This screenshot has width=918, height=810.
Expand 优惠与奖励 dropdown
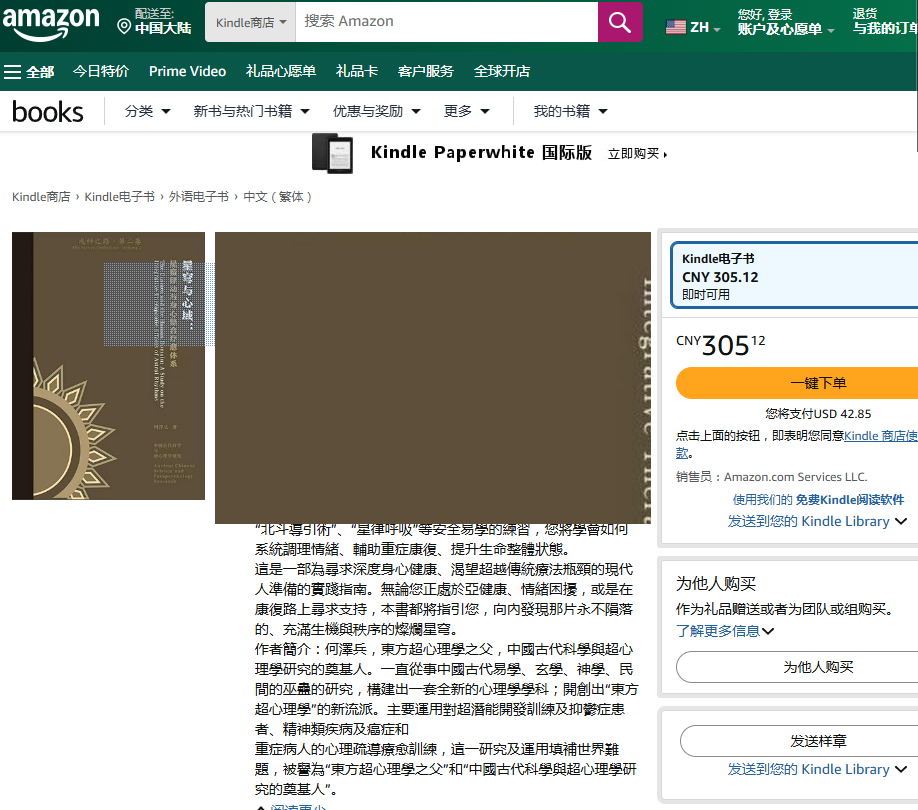tap(376, 111)
